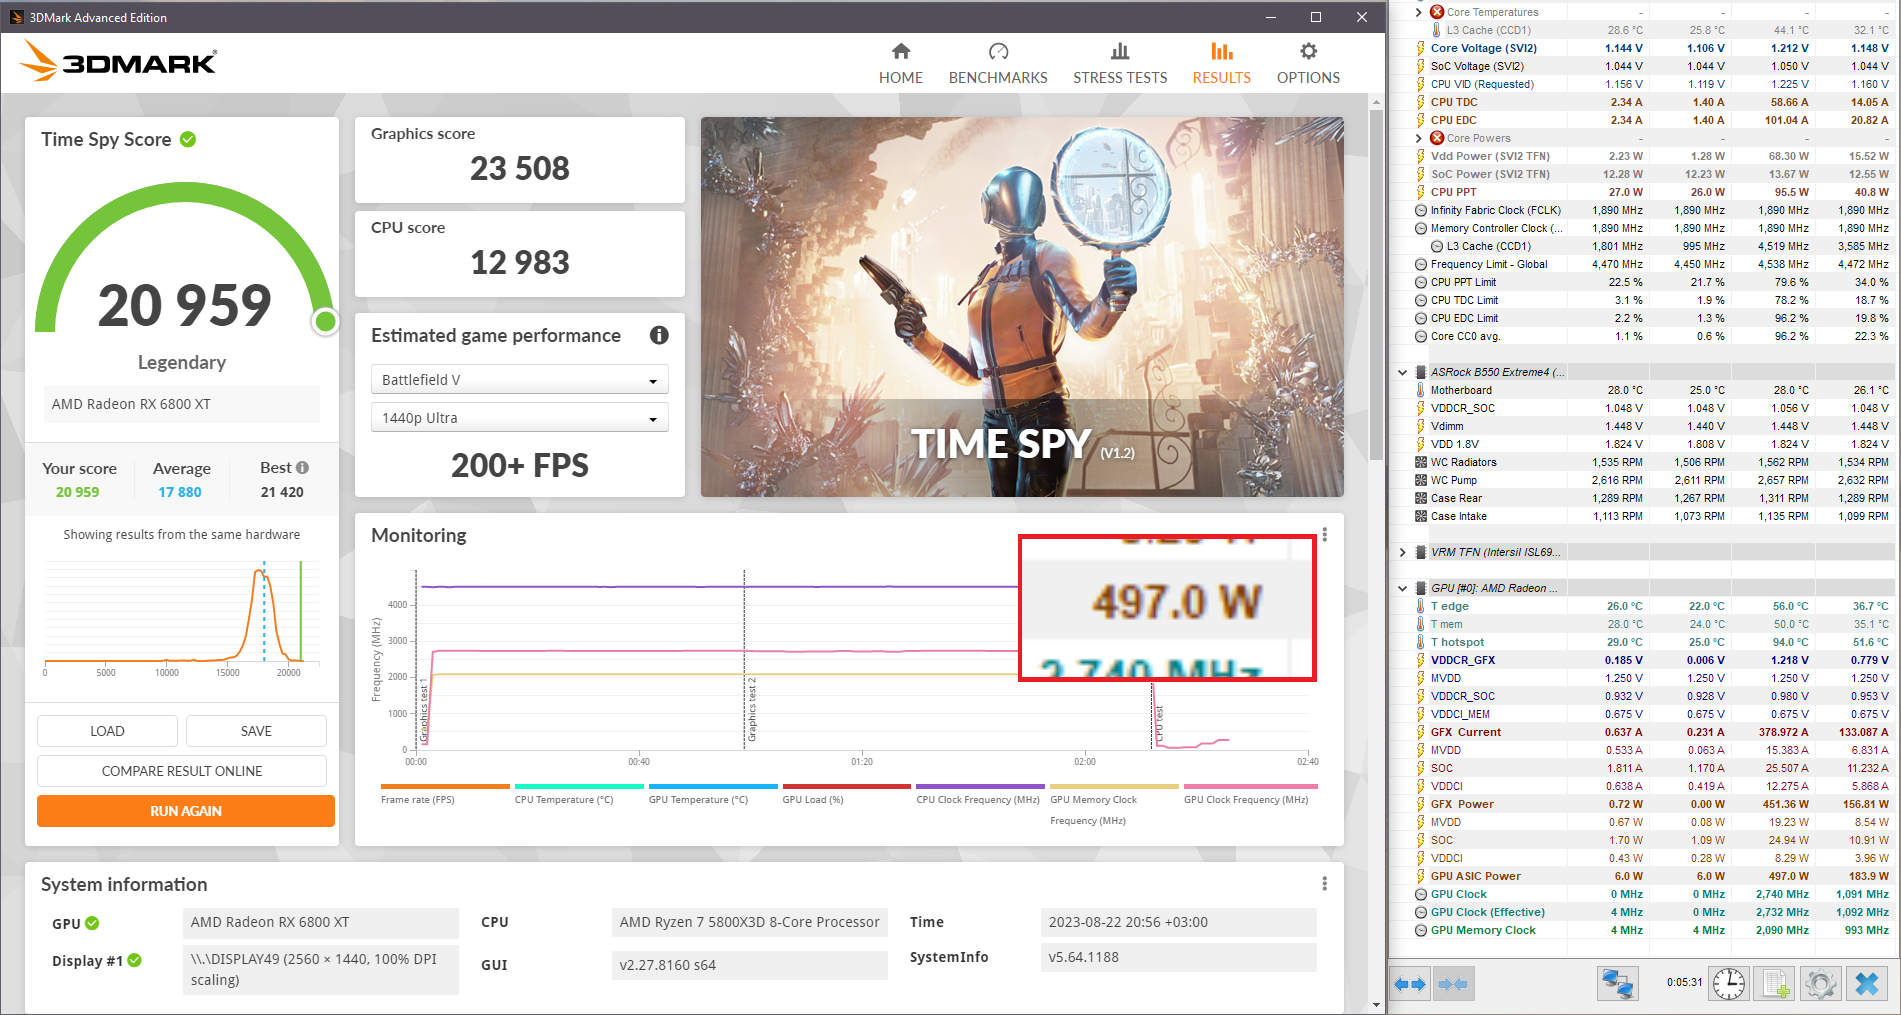The height and width of the screenshot is (1015, 1901).
Task: Open the estimated game performance info icon
Action: coord(659,335)
